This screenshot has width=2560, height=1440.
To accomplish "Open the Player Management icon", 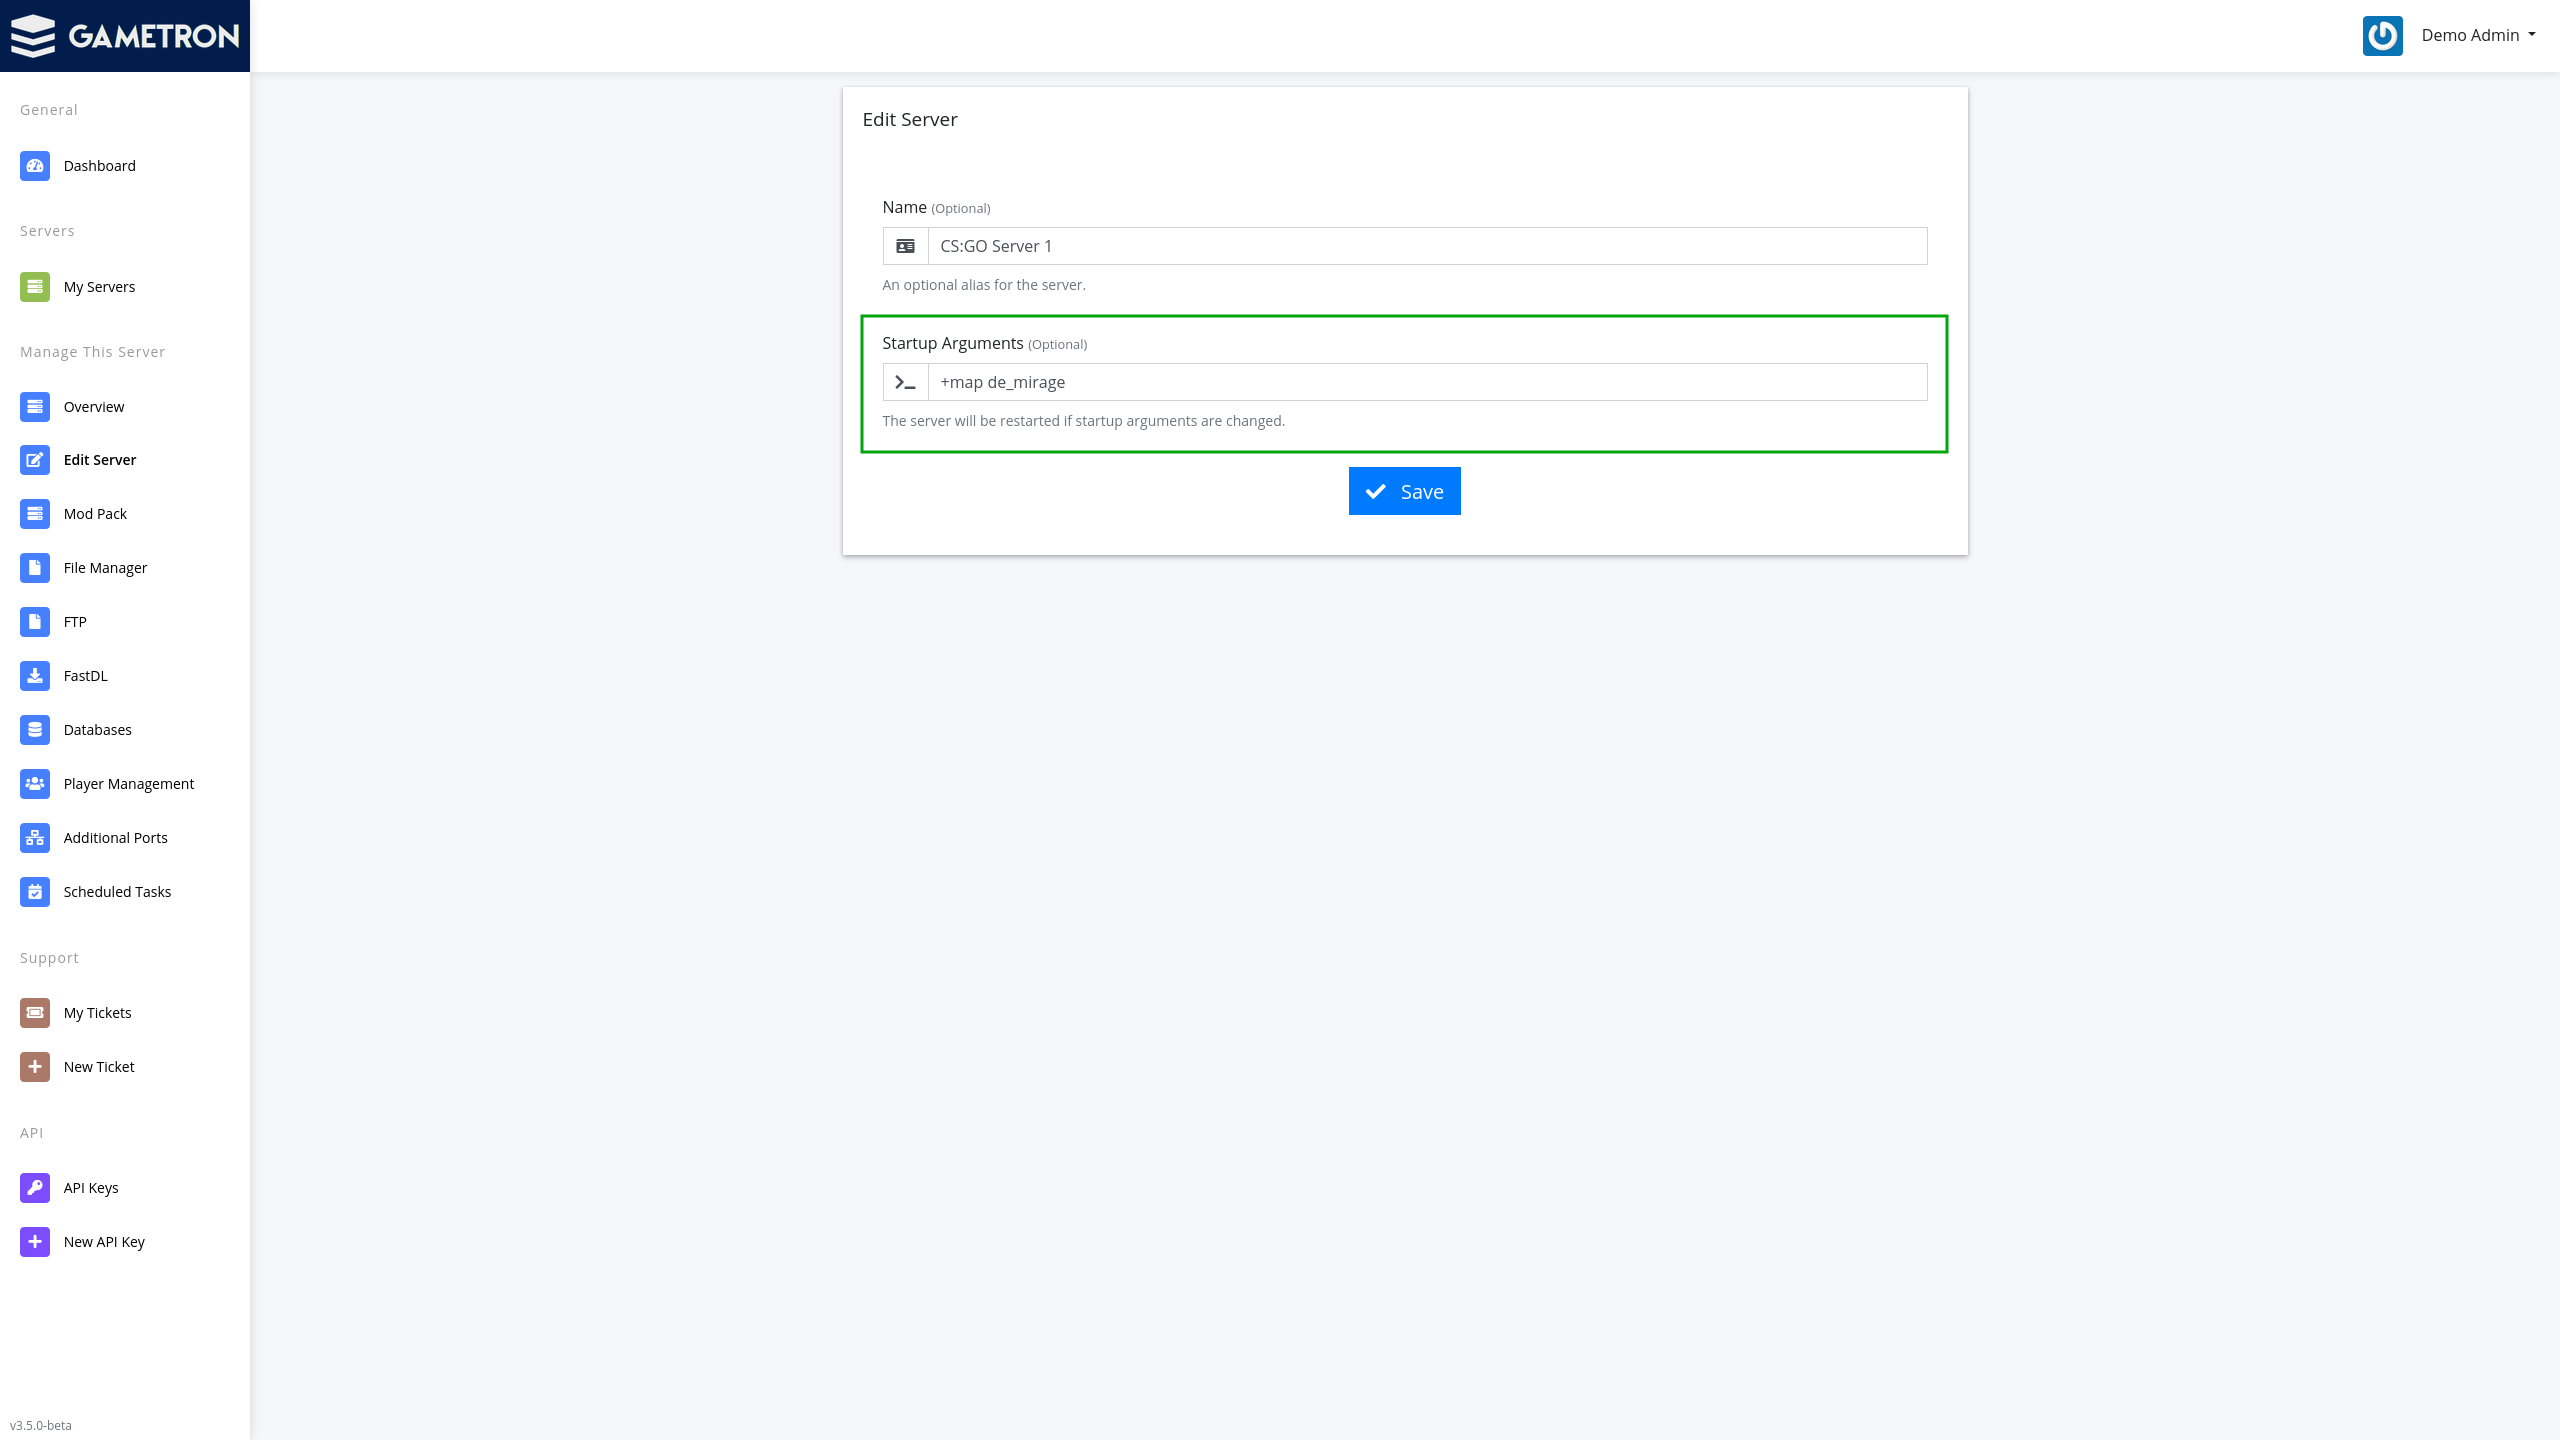I will tap(35, 784).
